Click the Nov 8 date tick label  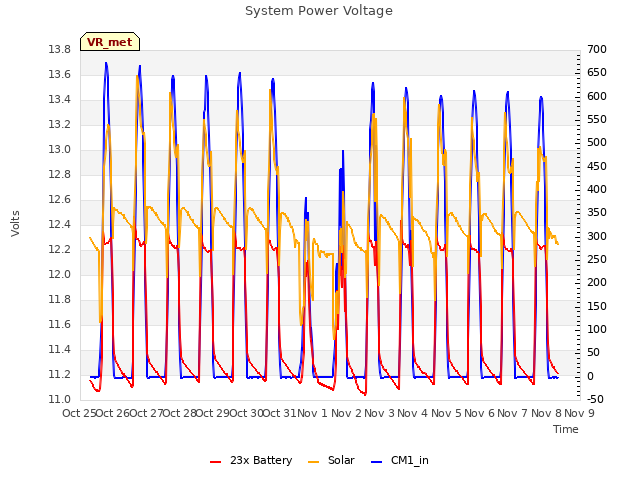[x=546, y=413]
